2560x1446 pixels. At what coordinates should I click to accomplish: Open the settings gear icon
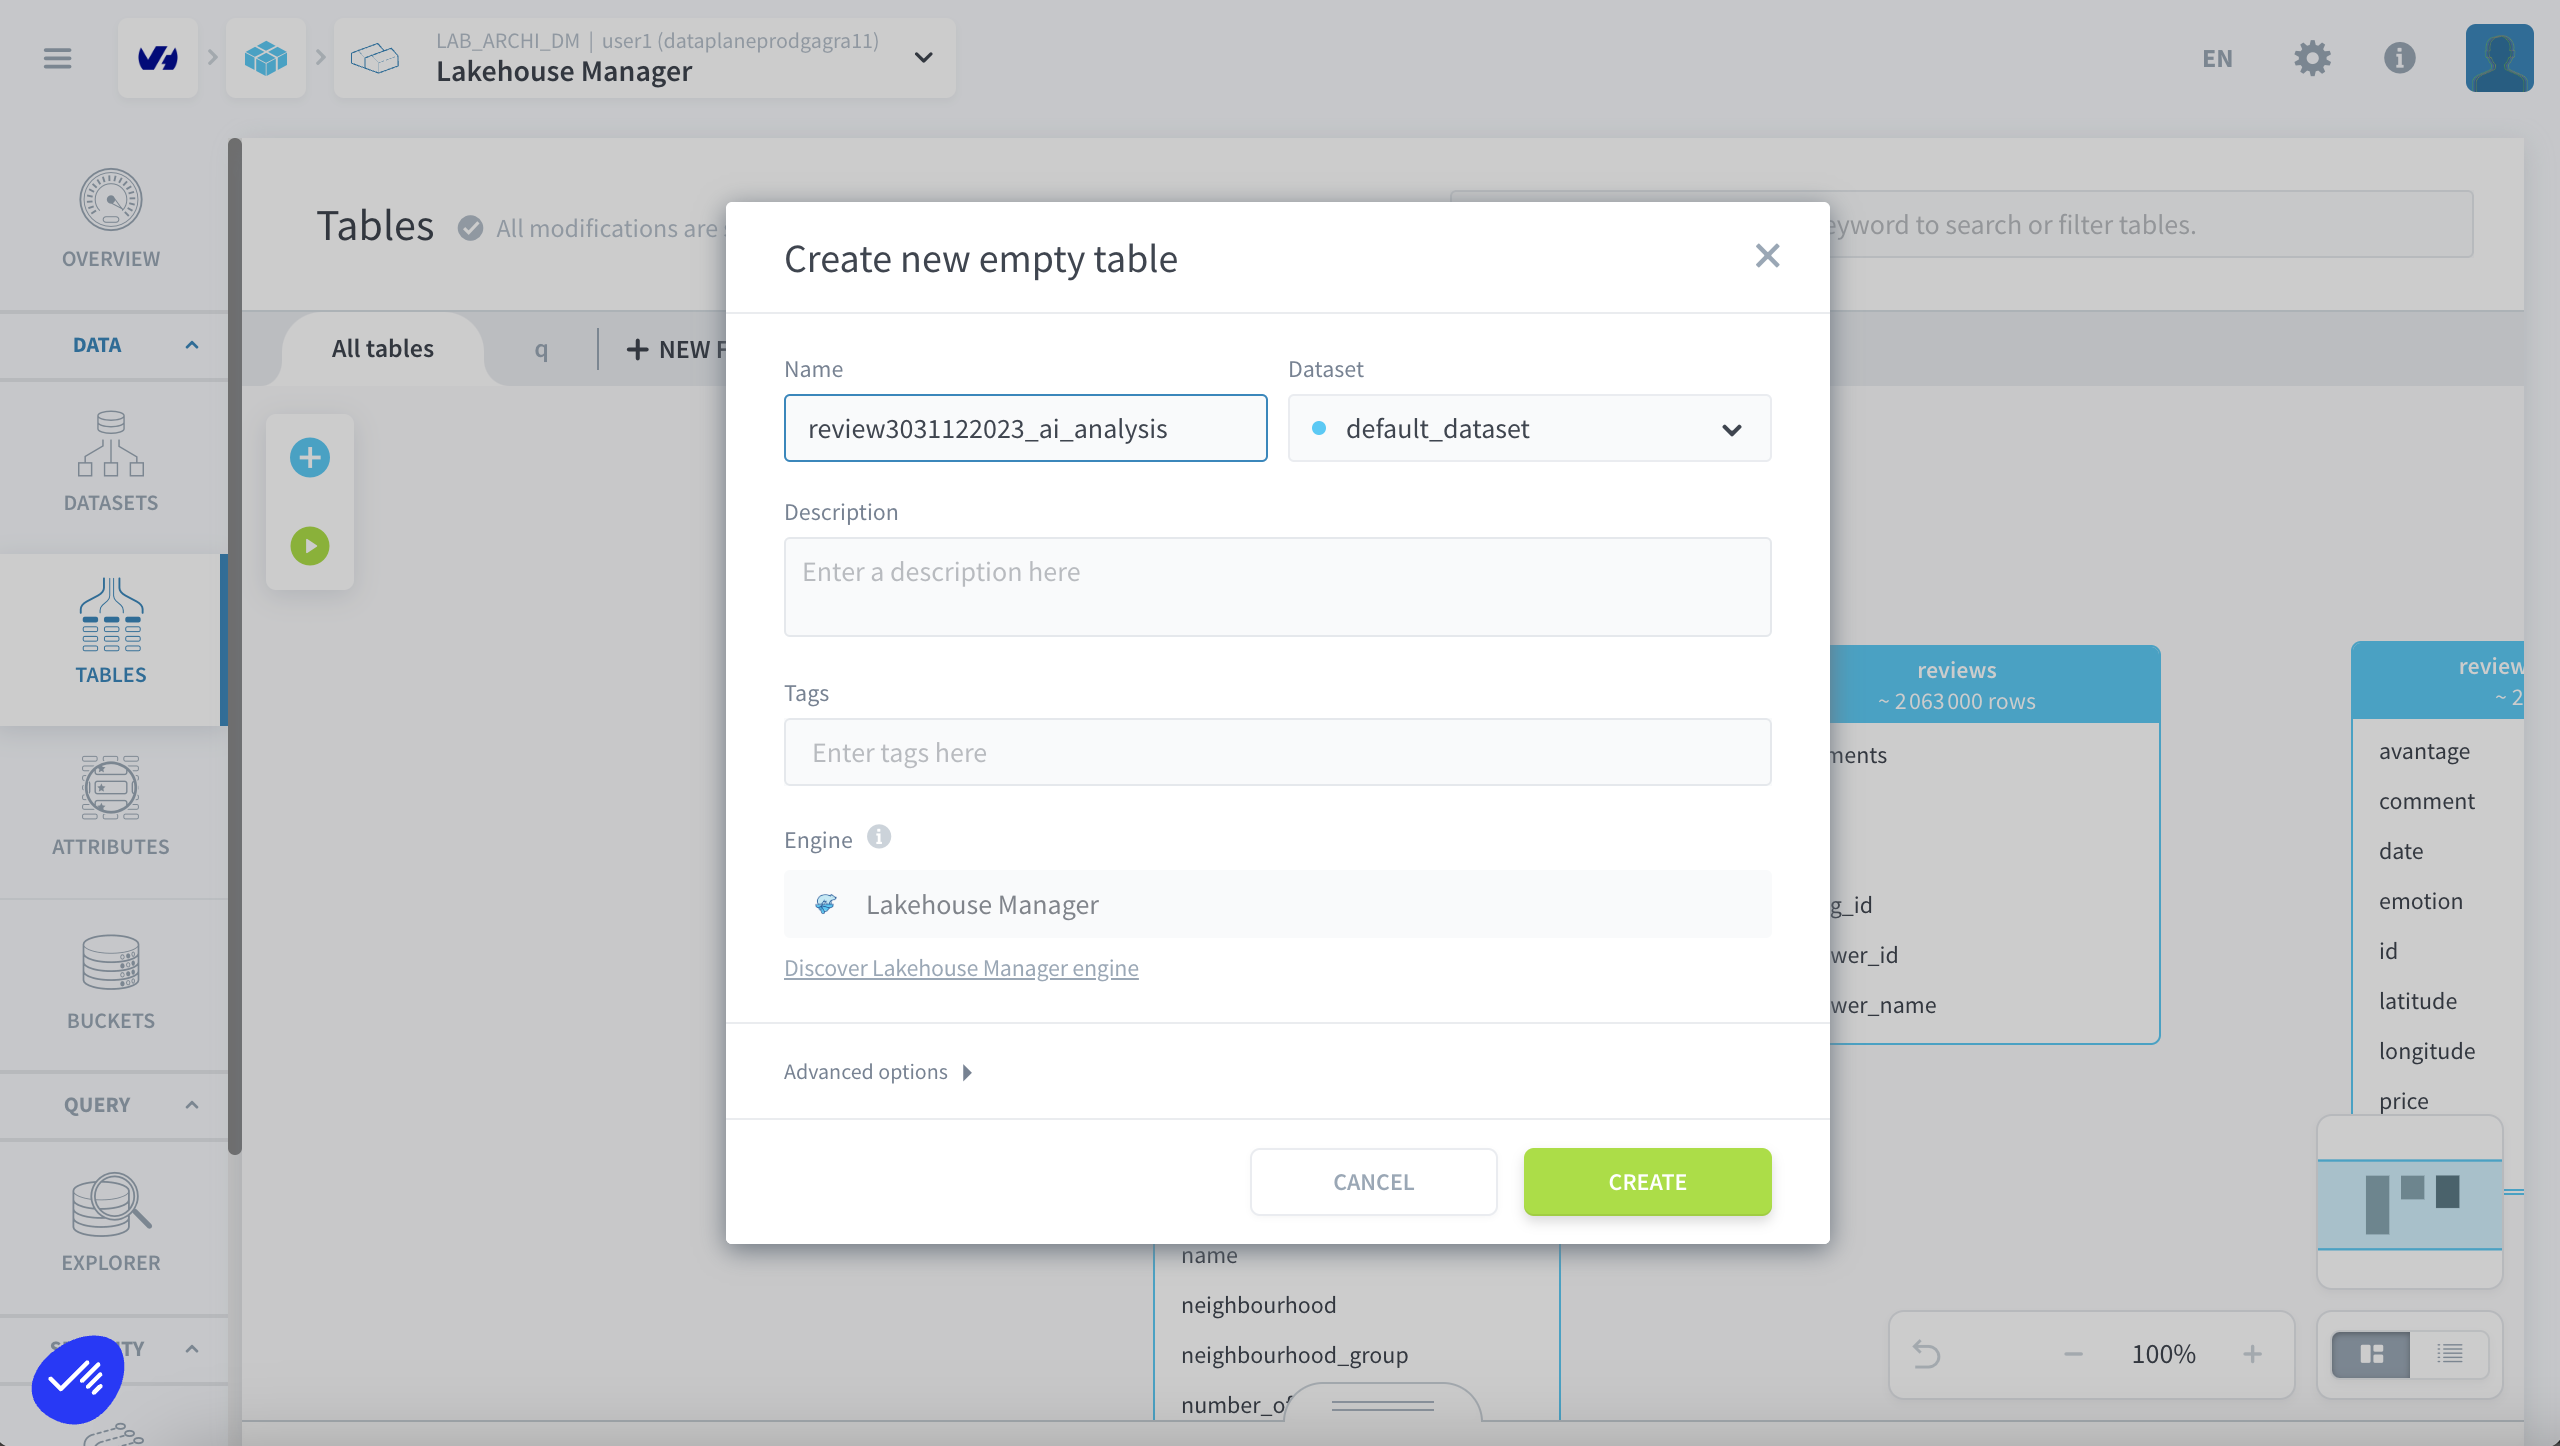[2312, 58]
